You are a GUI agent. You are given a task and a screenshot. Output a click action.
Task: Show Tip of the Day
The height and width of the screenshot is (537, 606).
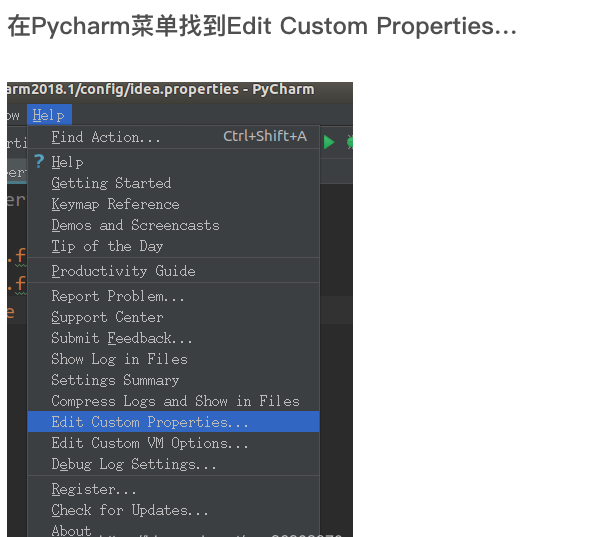pos(174,246)
